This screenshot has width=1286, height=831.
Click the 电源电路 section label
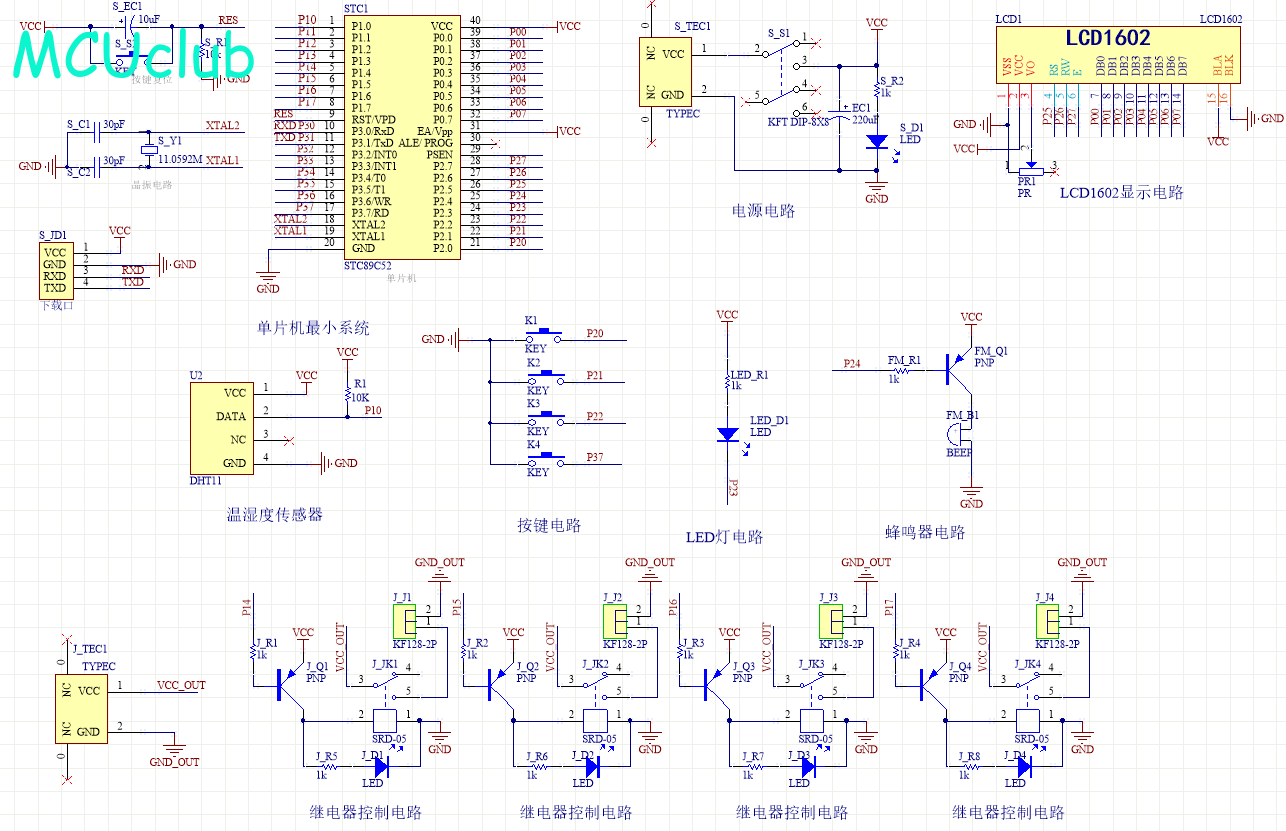(764, 211)
